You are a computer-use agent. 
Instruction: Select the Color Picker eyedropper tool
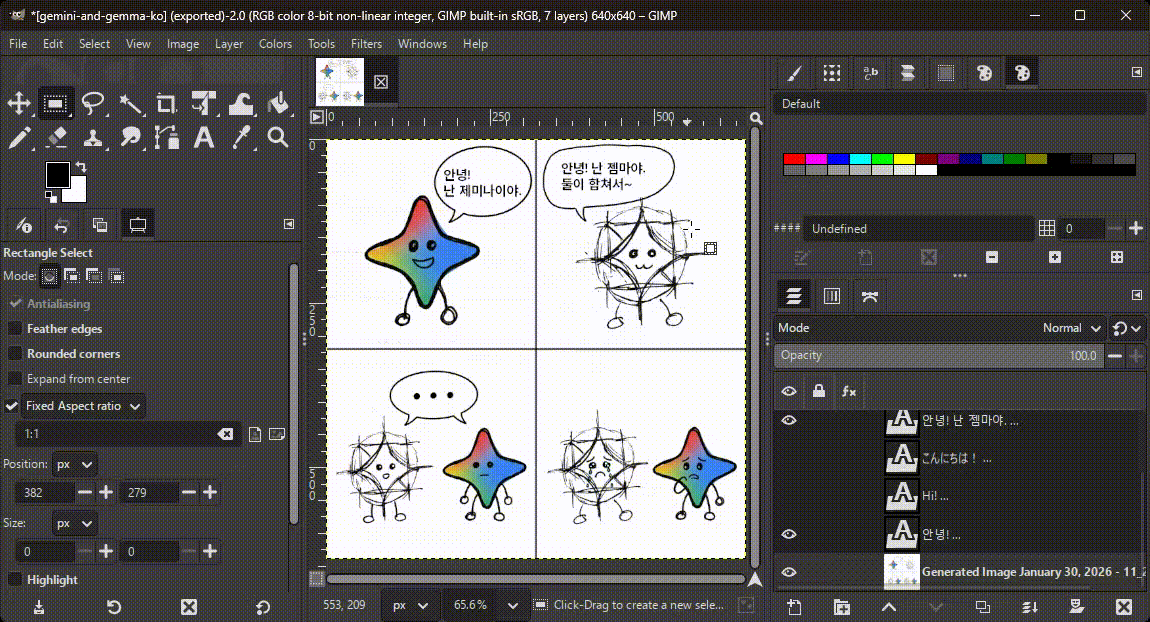tap(241, 138)
